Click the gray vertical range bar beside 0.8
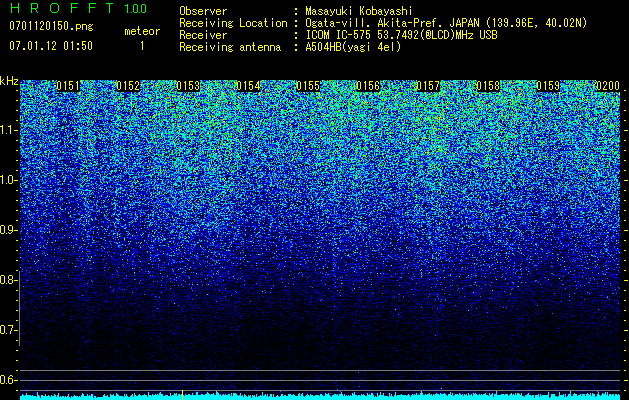The width and height of the screenshot is (629, 400). pyautogui.click(x=19, y=308)
